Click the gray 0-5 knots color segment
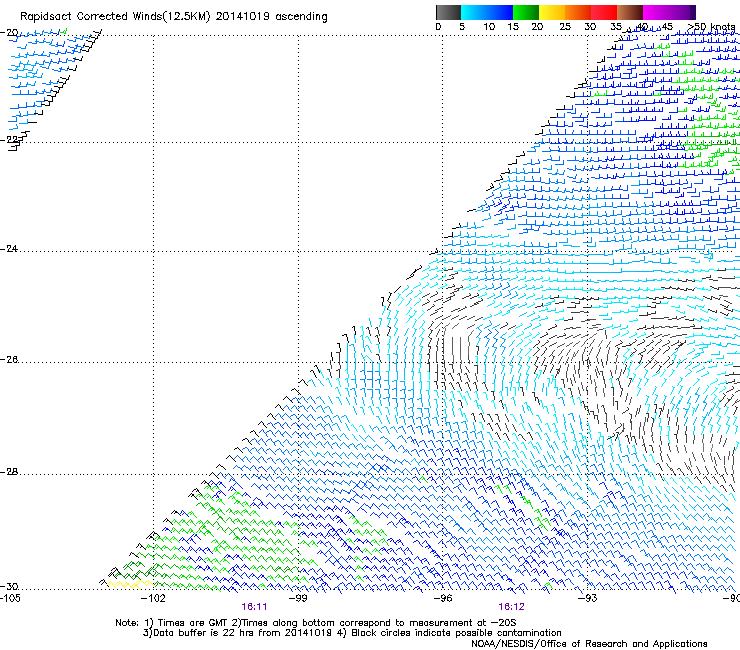The width and height of the screenshot is (740, 650). point(448,12)
